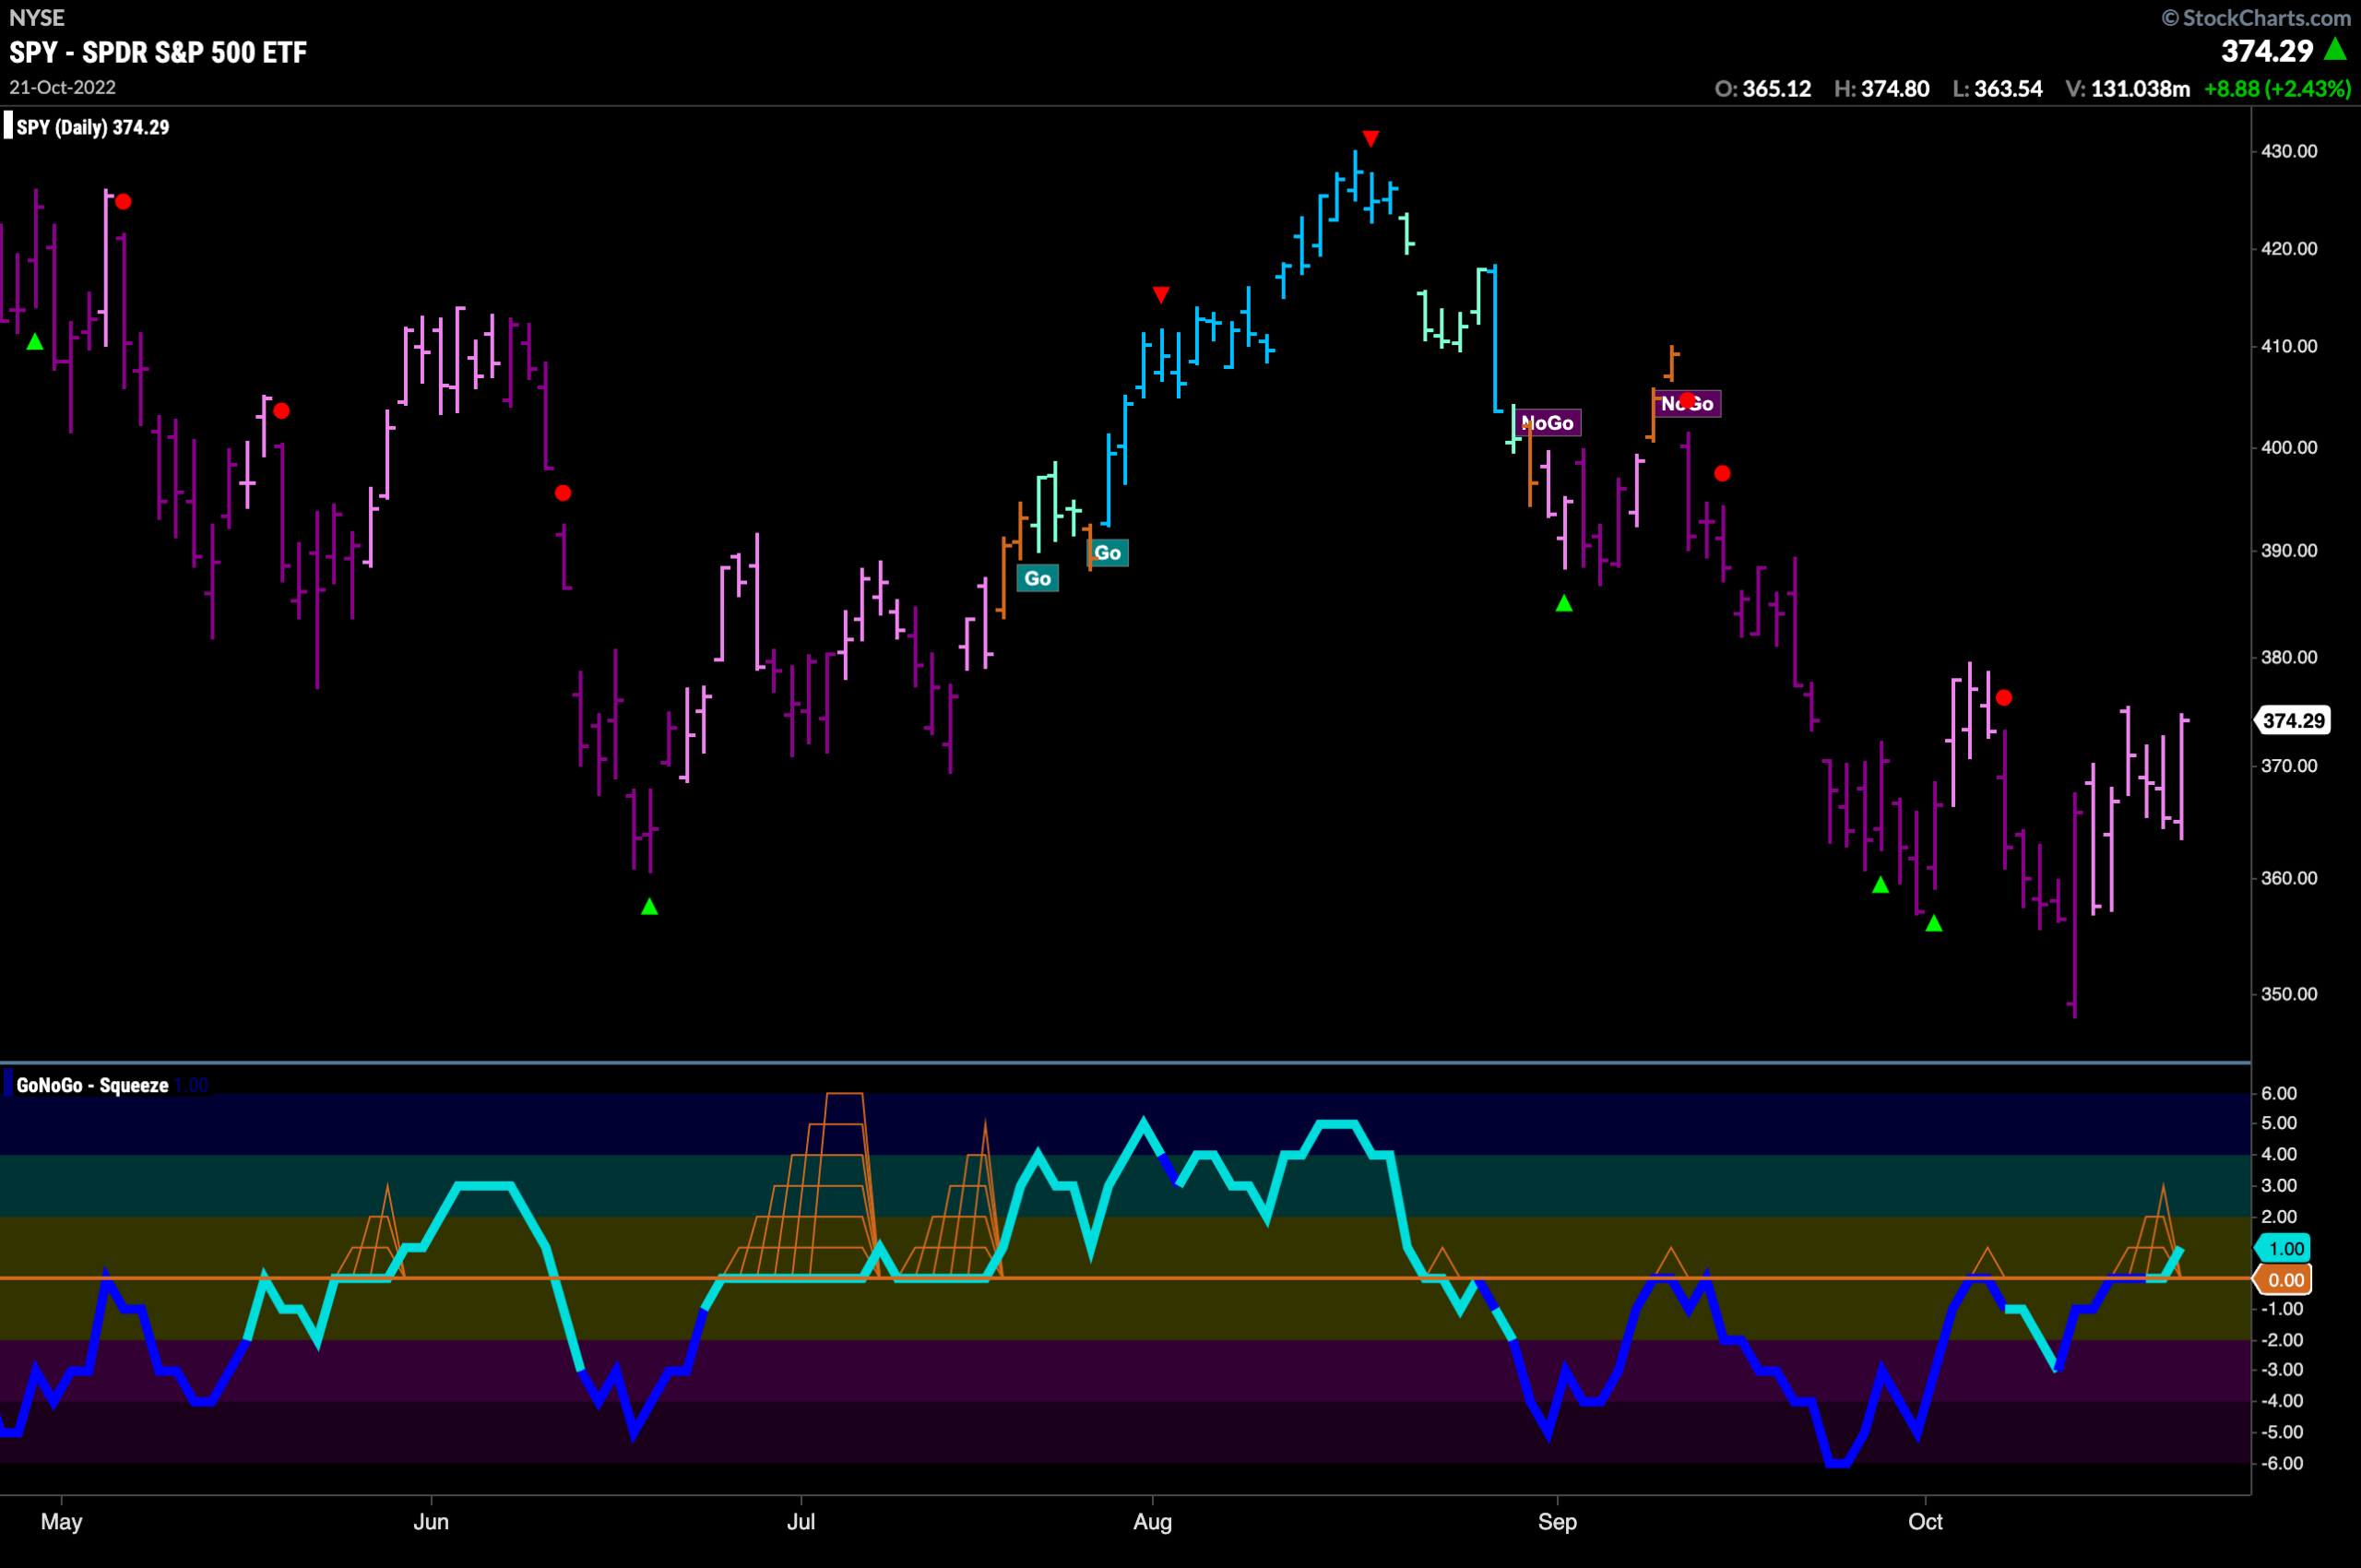Click the orange 0.00 zero line tag
This screenshot has height=1568, width=2361.
coord(2284,1280)
